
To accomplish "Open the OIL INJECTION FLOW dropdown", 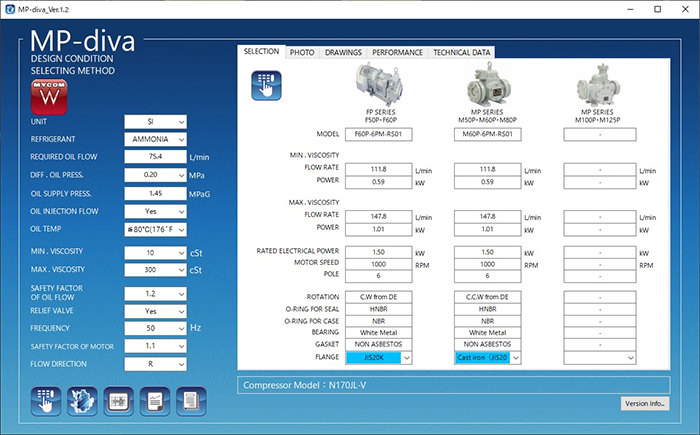I will tap(155, 211).
